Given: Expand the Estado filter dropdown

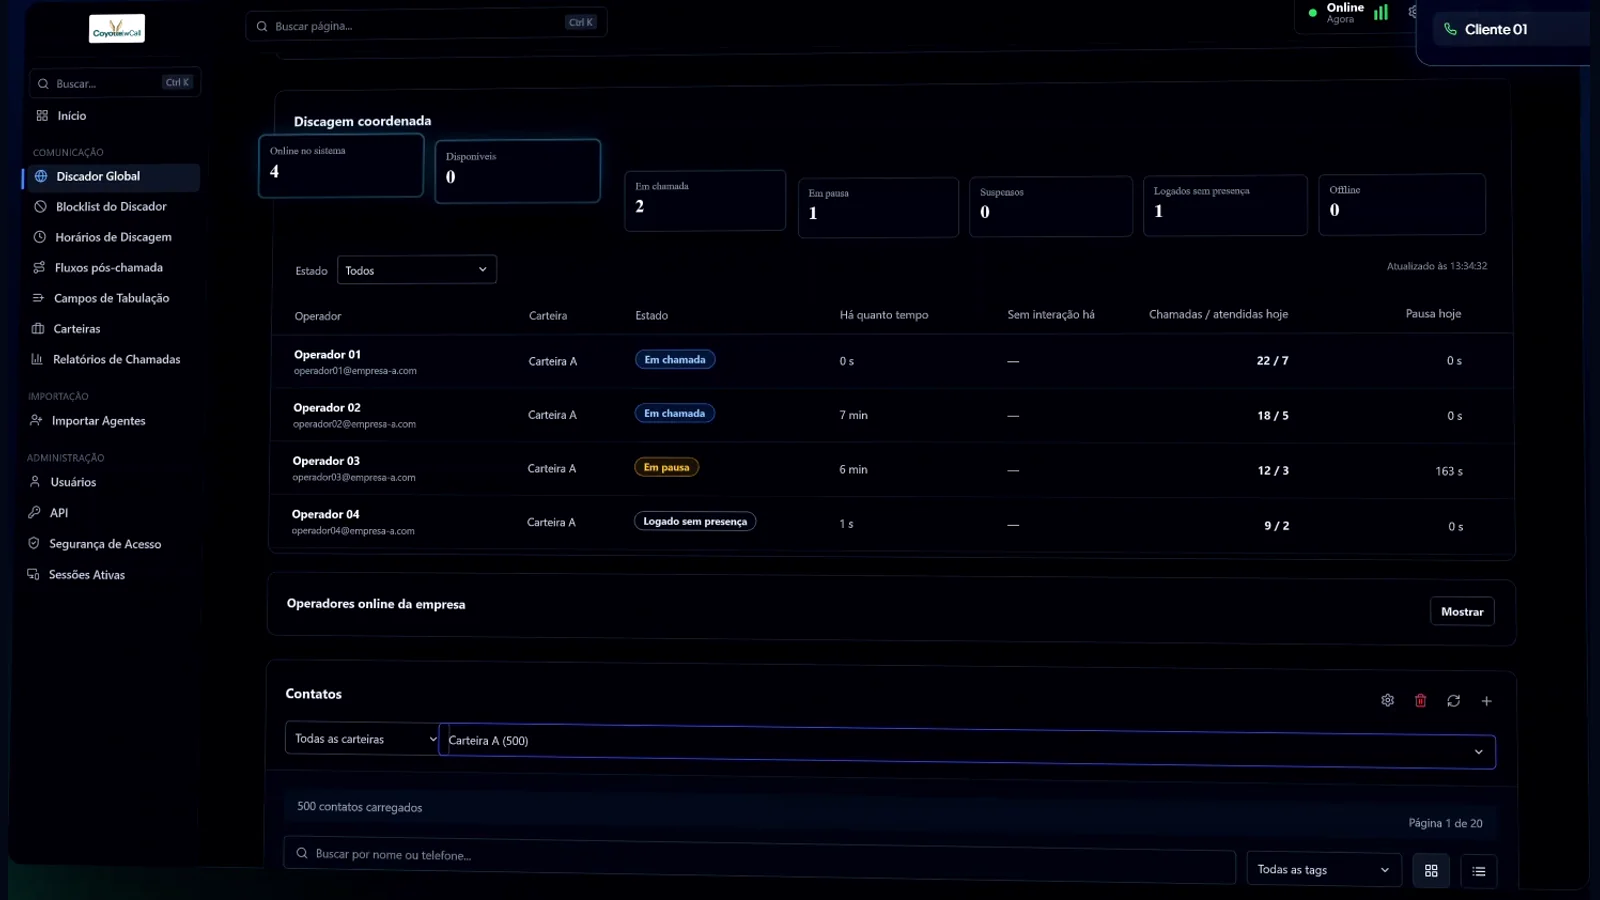Looking at the screenshot, I should click(417, 270).
